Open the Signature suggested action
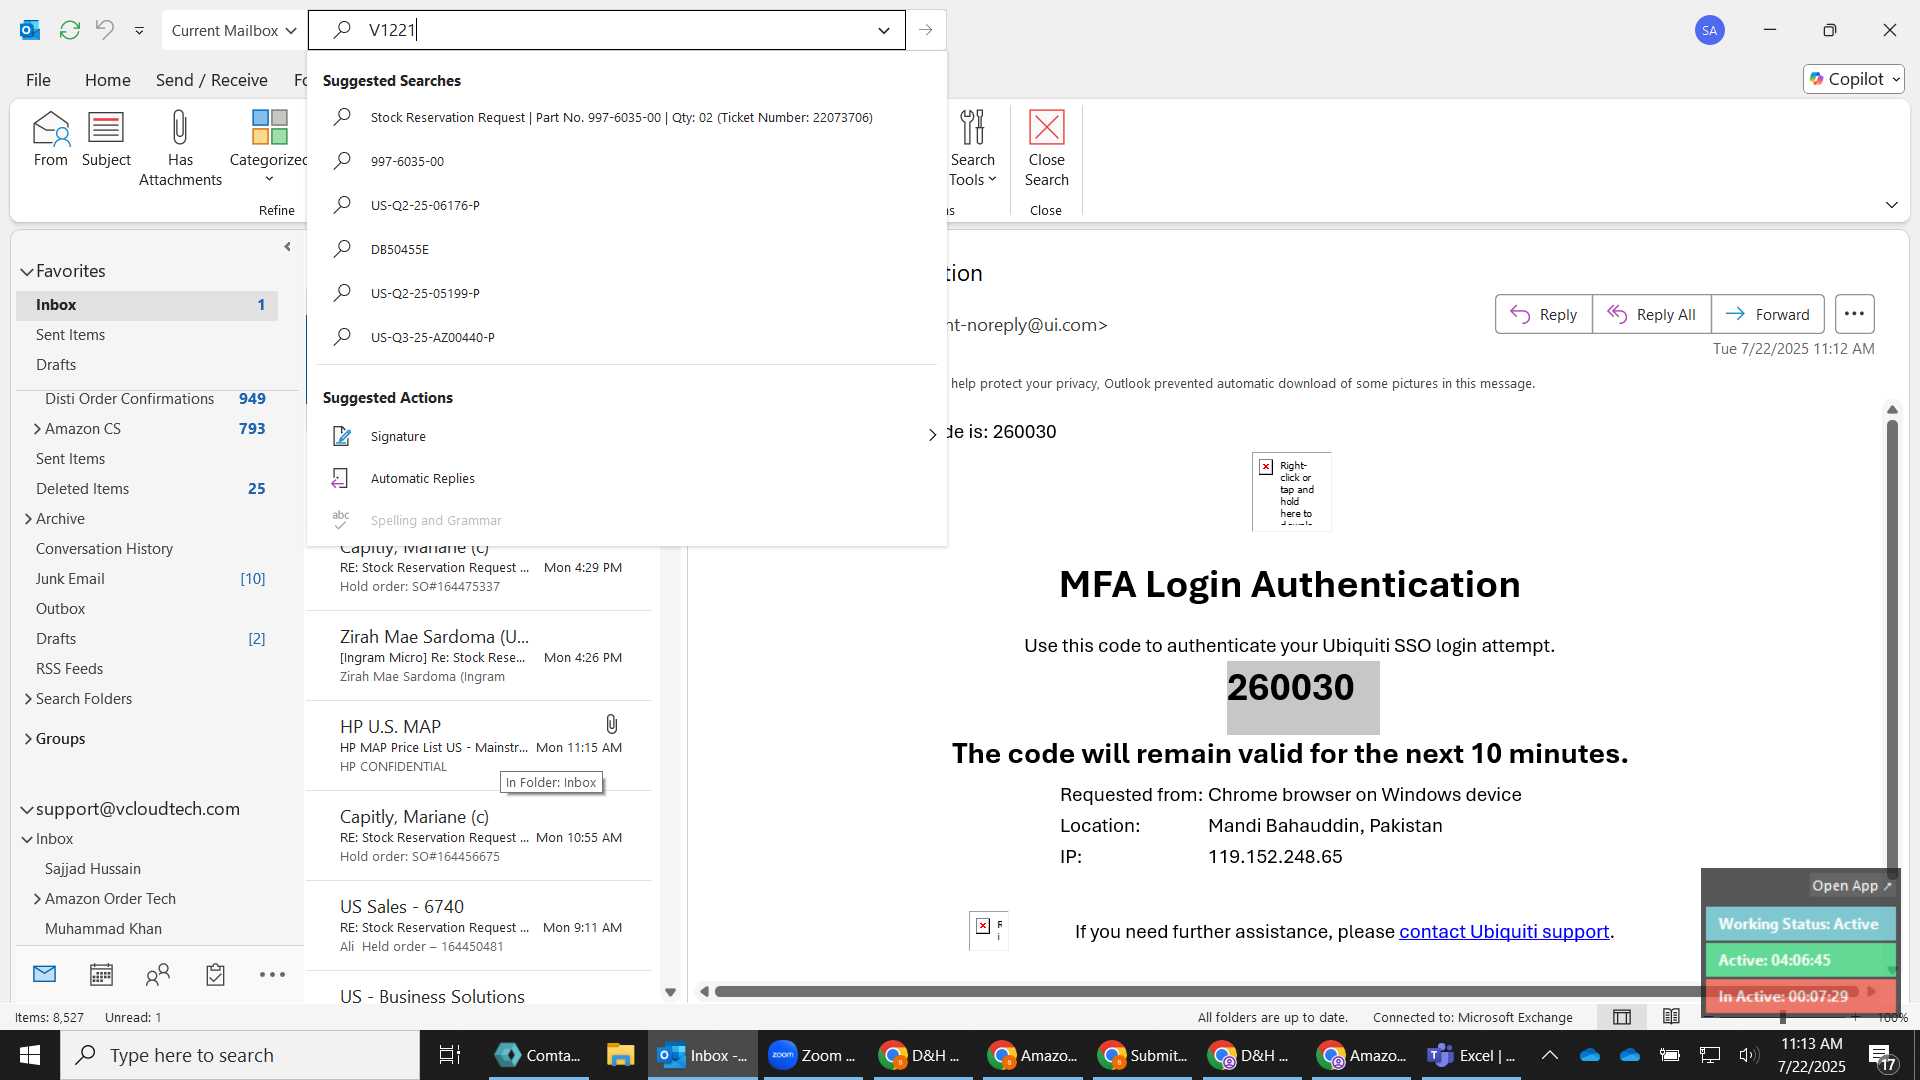This screenshot has height=1080, width=1920. pyautogui.click(x=627, y=436)
